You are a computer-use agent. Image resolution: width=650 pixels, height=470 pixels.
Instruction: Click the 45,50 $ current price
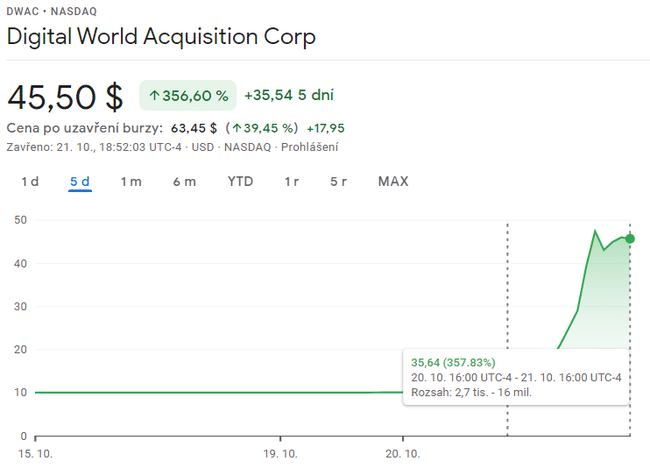[x=65, y=97]
